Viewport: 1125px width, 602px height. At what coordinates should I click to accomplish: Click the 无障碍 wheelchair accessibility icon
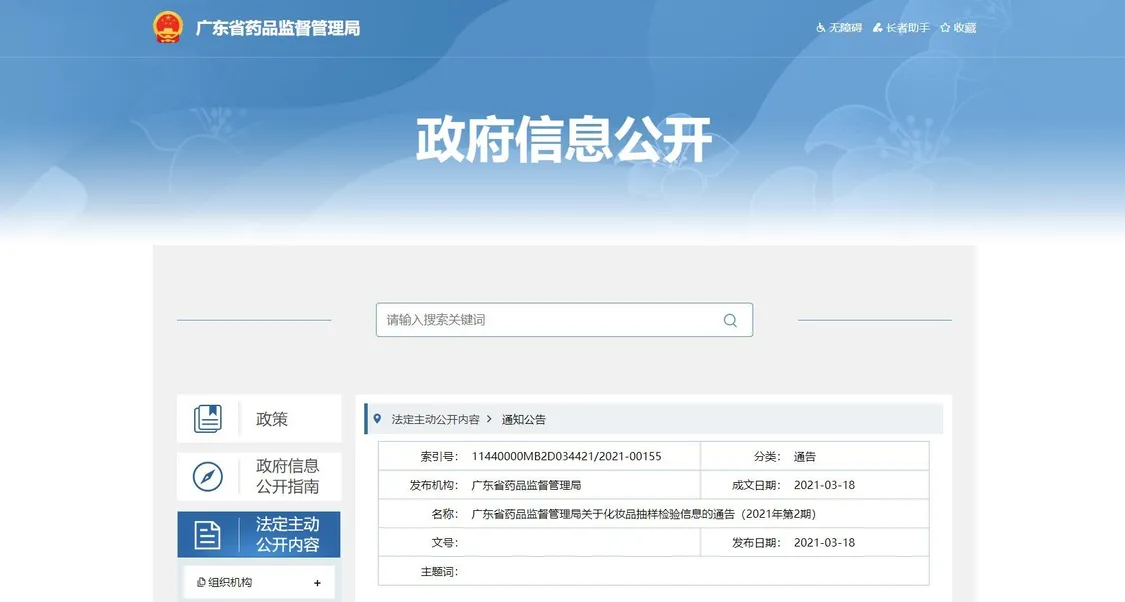click(821, 28)
